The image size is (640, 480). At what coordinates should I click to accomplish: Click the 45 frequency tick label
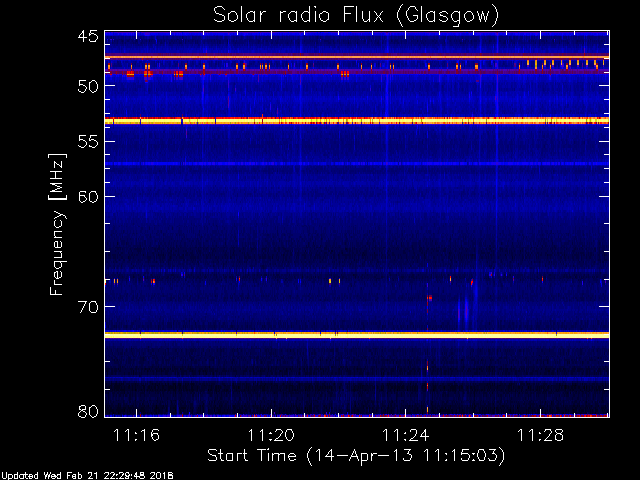88,37
